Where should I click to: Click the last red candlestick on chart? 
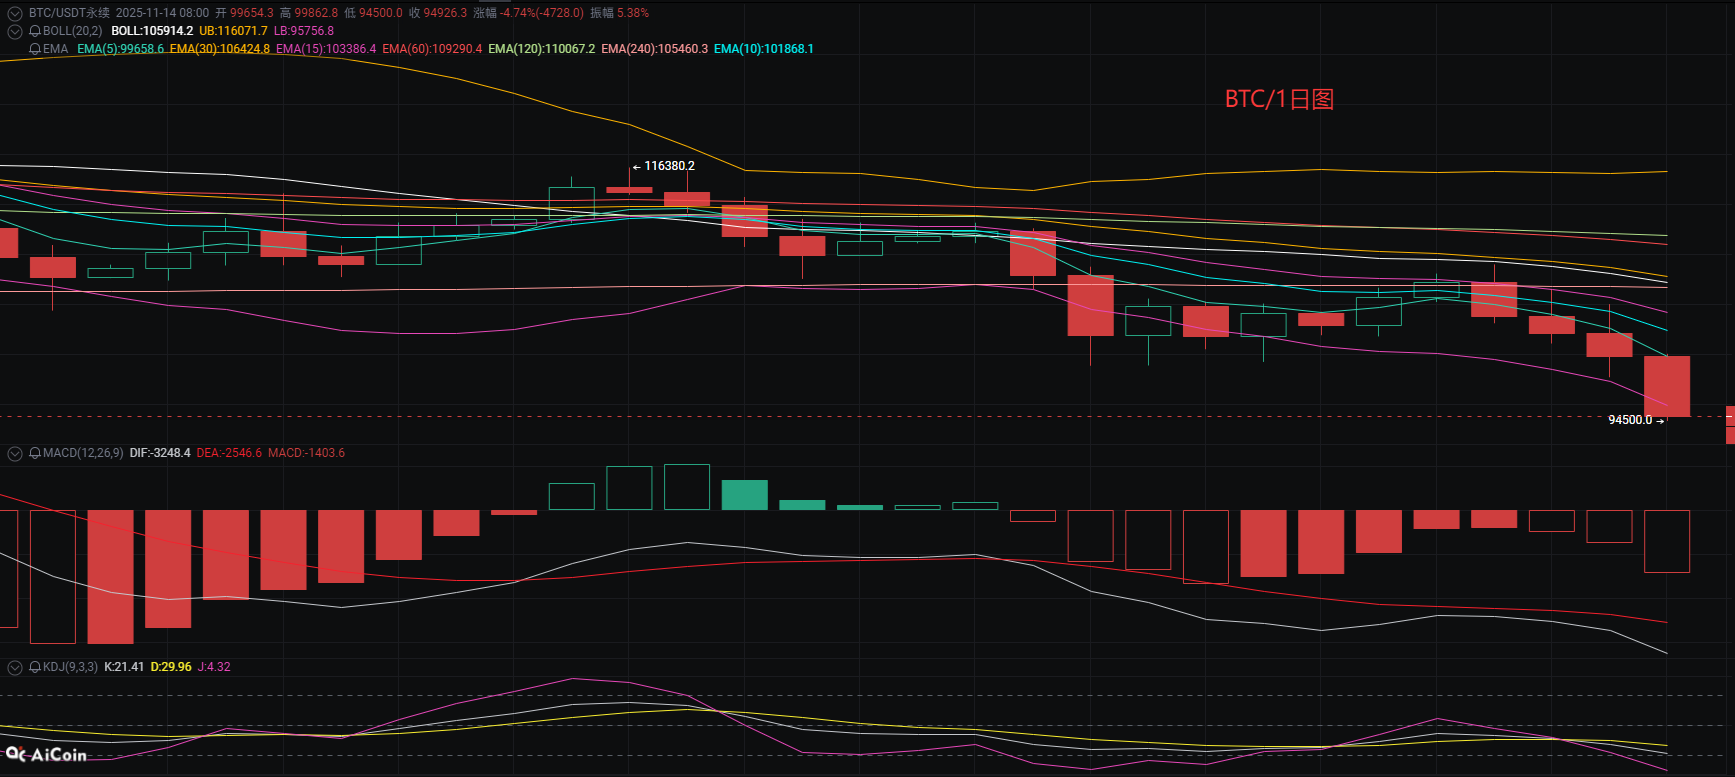(x=1667, y=386)
